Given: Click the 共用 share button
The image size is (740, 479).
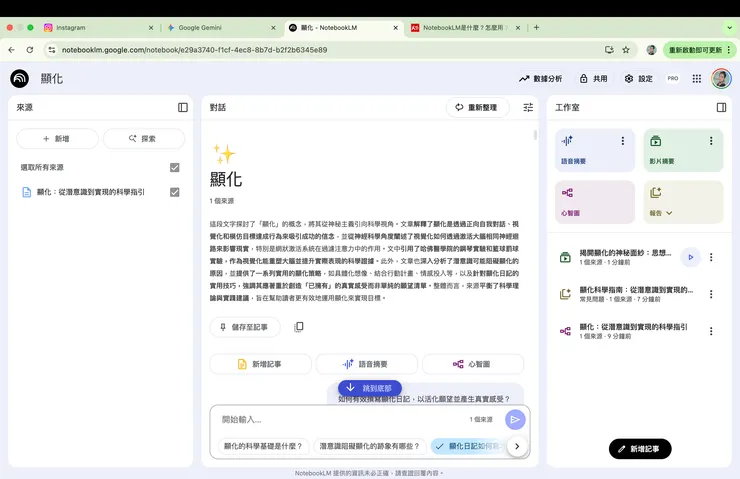Looking at the screenshot, I should pos(594,79).
